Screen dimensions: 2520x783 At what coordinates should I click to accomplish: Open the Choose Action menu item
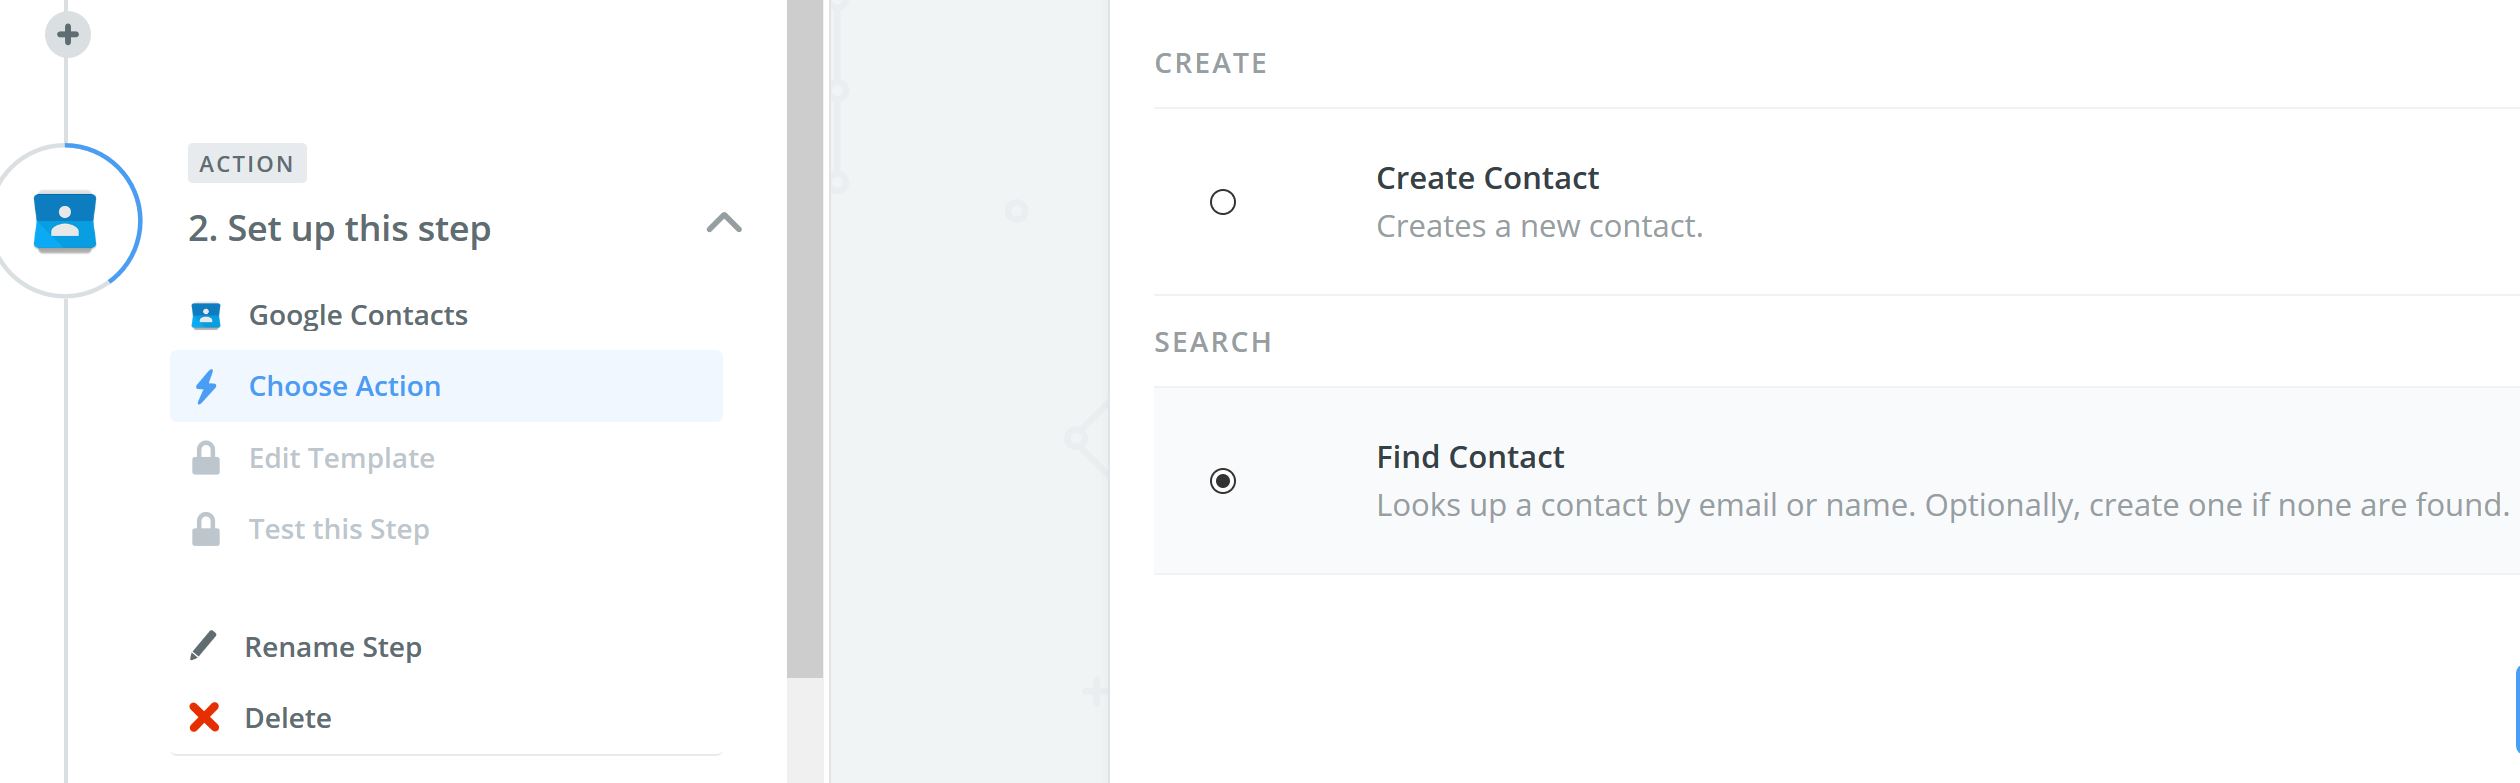(446, 386)
